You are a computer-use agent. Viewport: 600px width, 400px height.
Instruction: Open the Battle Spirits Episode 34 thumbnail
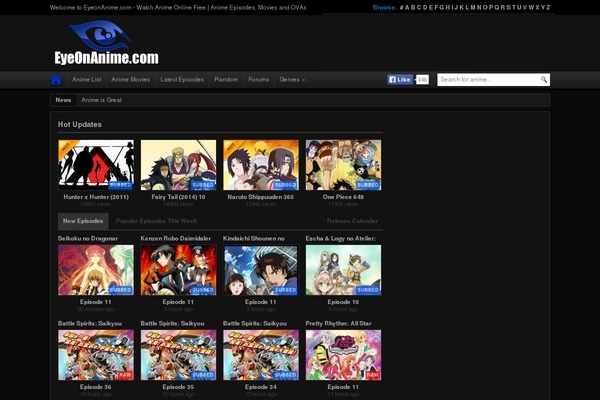pyautogui.click(x=261, y=355)
